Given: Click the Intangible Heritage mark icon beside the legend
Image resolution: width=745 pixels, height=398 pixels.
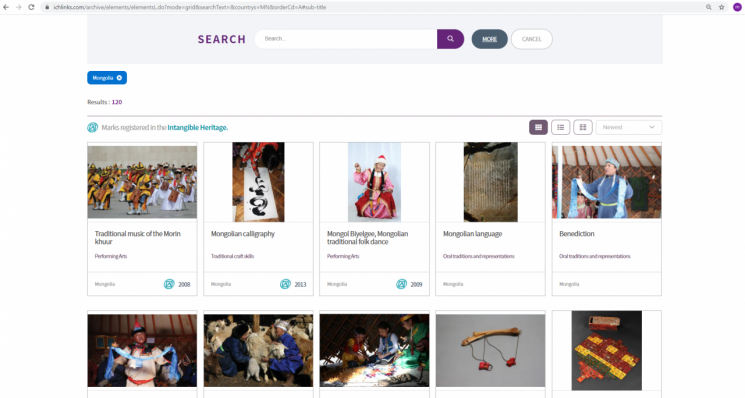Looking at the screenshot, I should 93,127.
